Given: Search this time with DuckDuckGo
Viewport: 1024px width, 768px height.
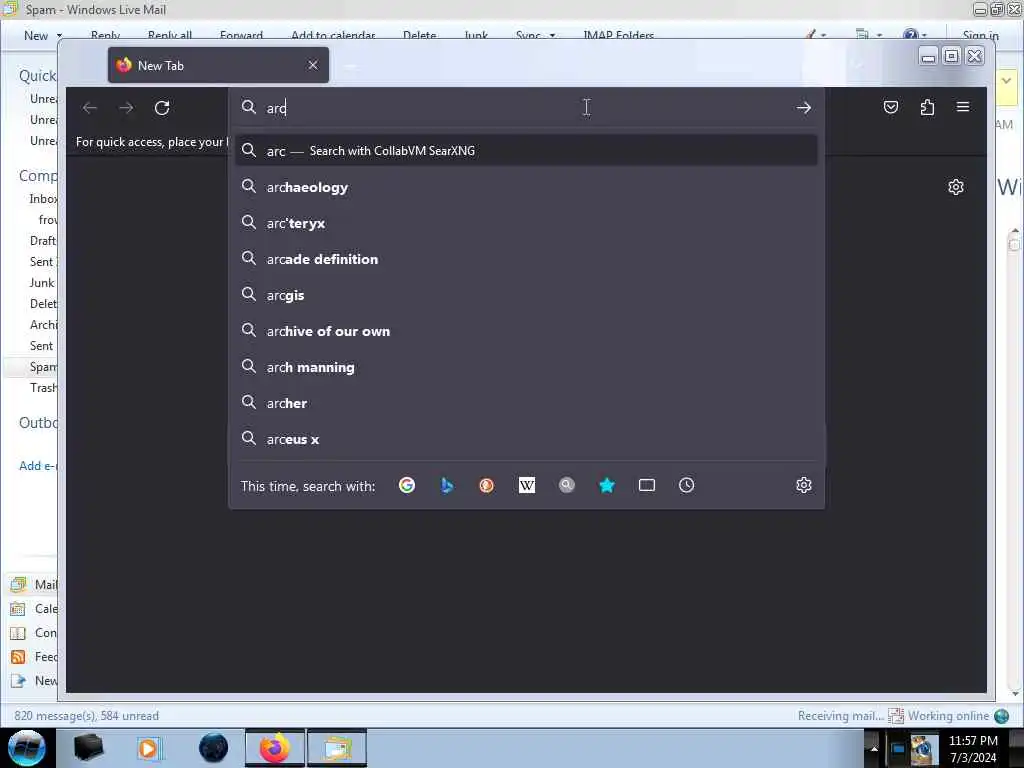Looking at the screenshot, I should 487,485.
